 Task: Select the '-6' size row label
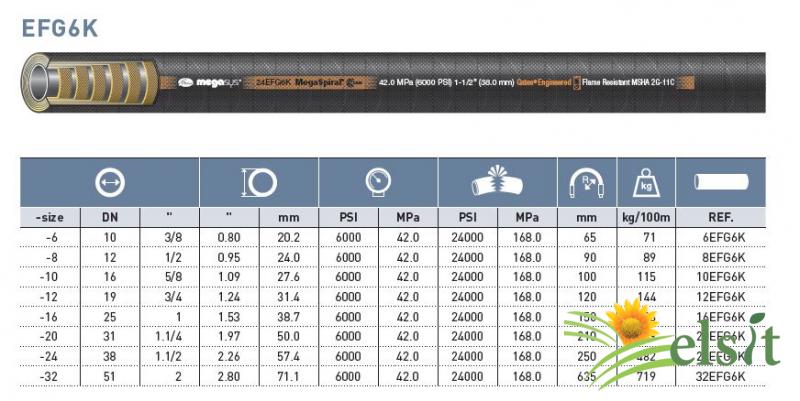(x=52, y=237)
